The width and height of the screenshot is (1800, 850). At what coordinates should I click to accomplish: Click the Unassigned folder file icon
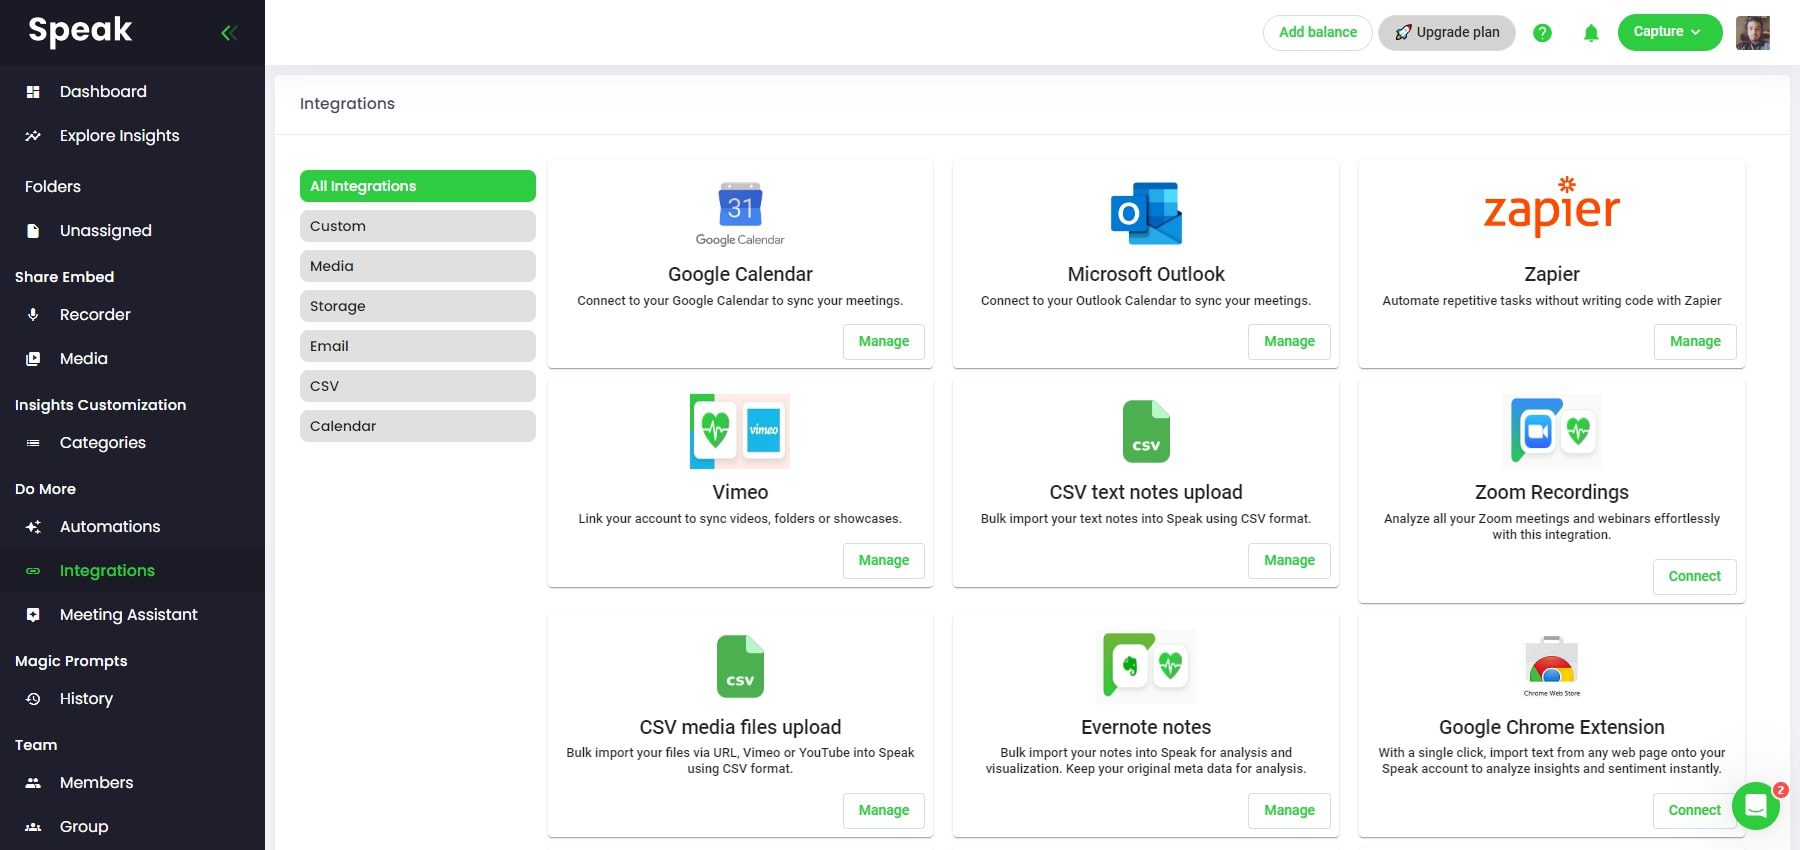(x=33, y=231)
